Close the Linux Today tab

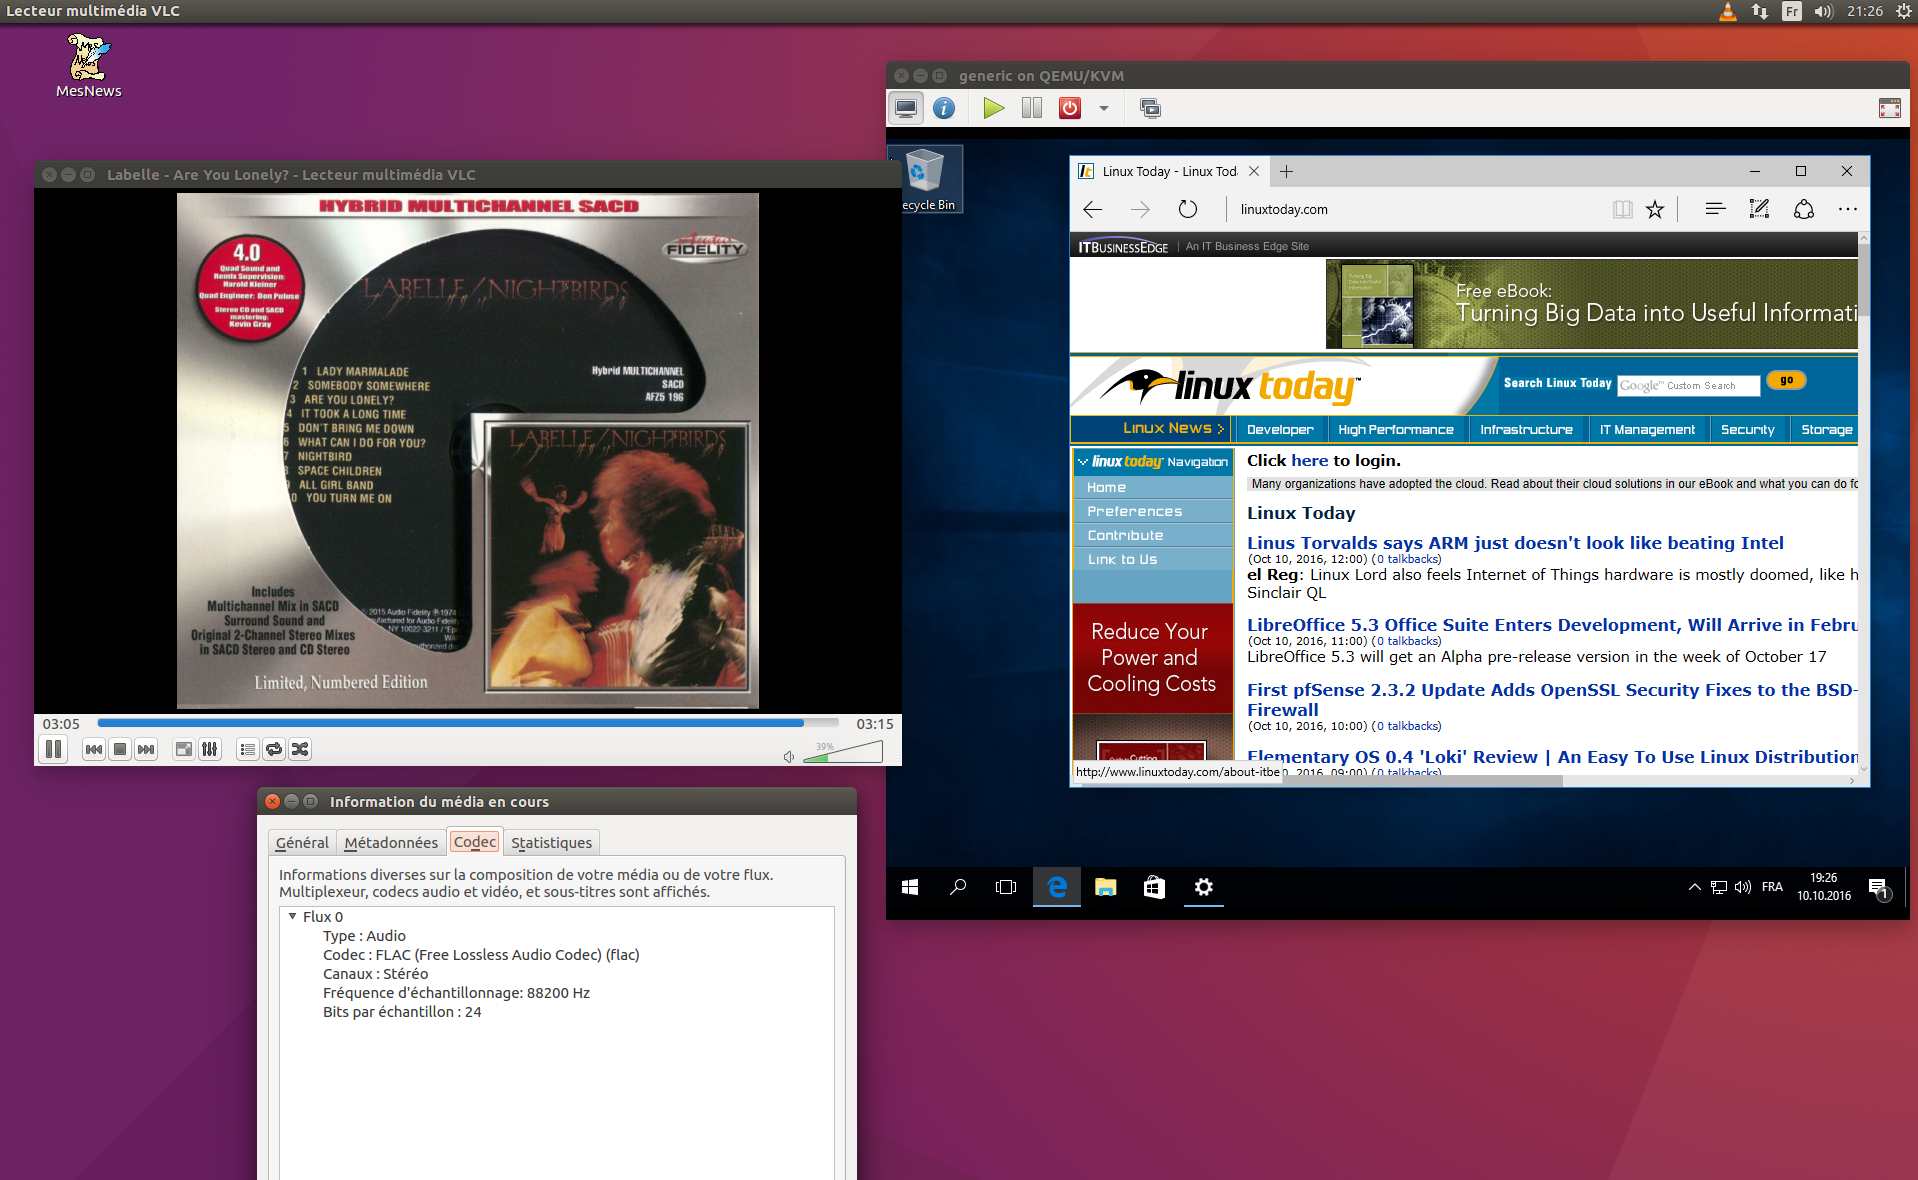pyautogui.click(x=1254, y=171)
